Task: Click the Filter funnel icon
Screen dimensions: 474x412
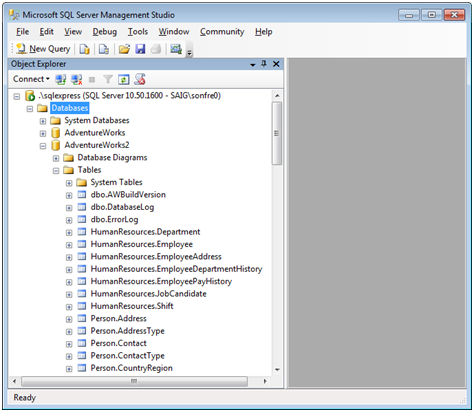Action: pyautogui.click(x=108, y=79)
